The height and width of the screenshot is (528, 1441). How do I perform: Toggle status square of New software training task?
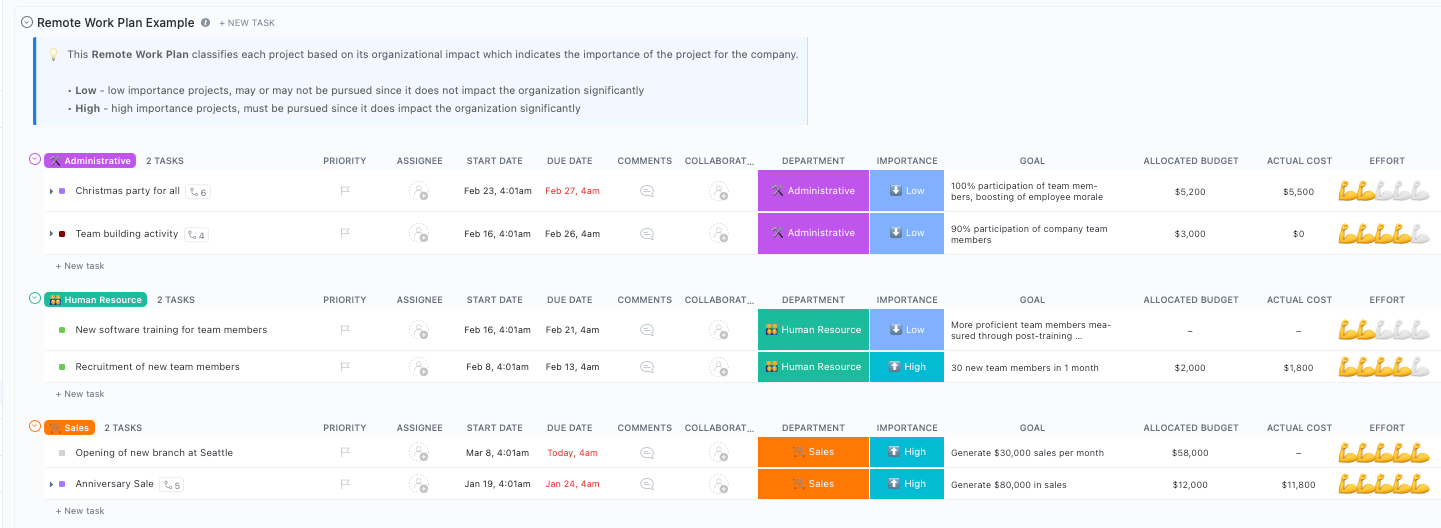point(62,330)
